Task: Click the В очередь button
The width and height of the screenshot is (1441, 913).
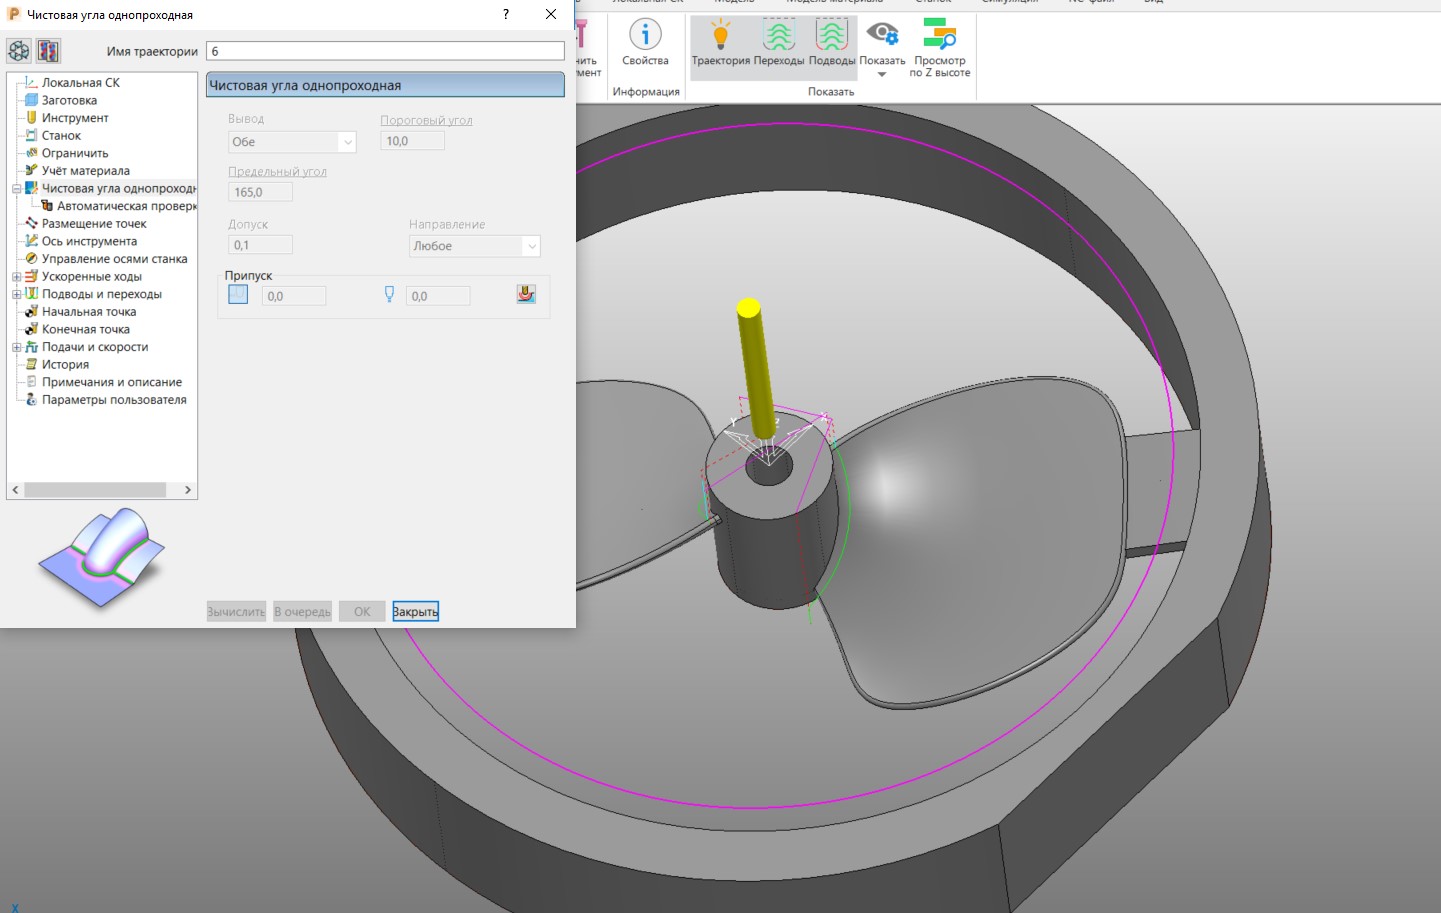Action: point(302,612)
